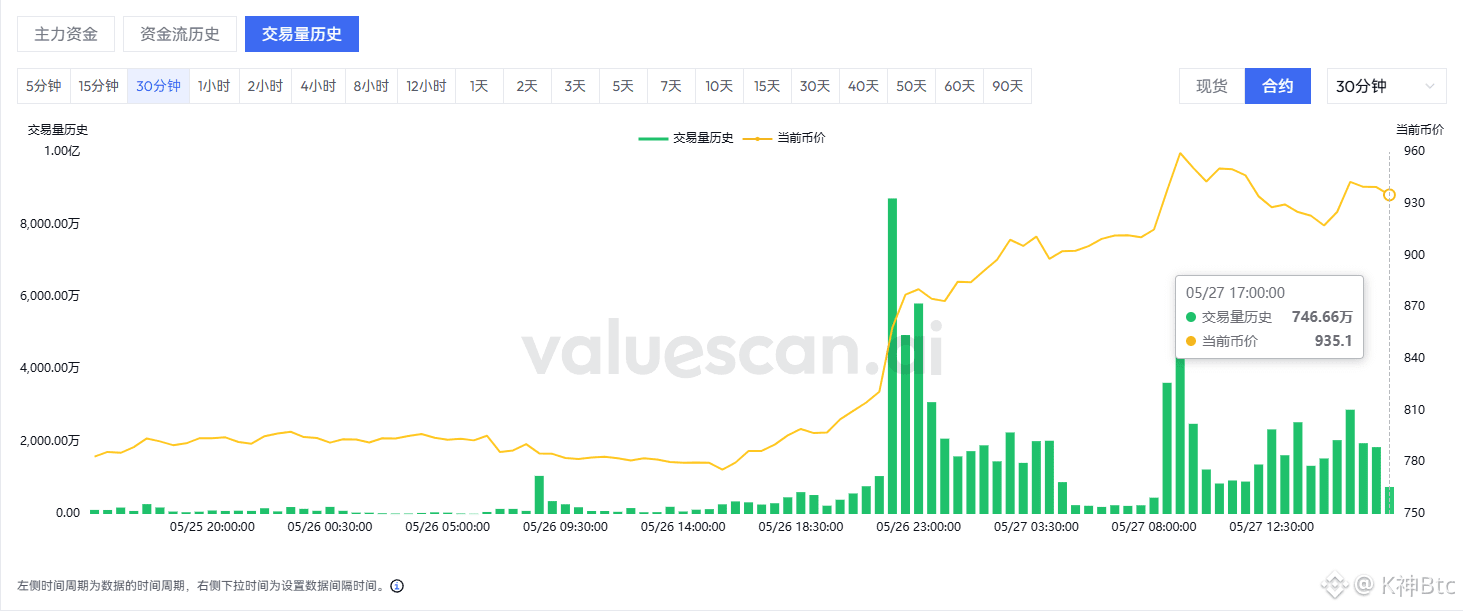Click the last volume bar at 05/27 17:00
This screenshot has height=611, width=1463.
click(1389, 500)
